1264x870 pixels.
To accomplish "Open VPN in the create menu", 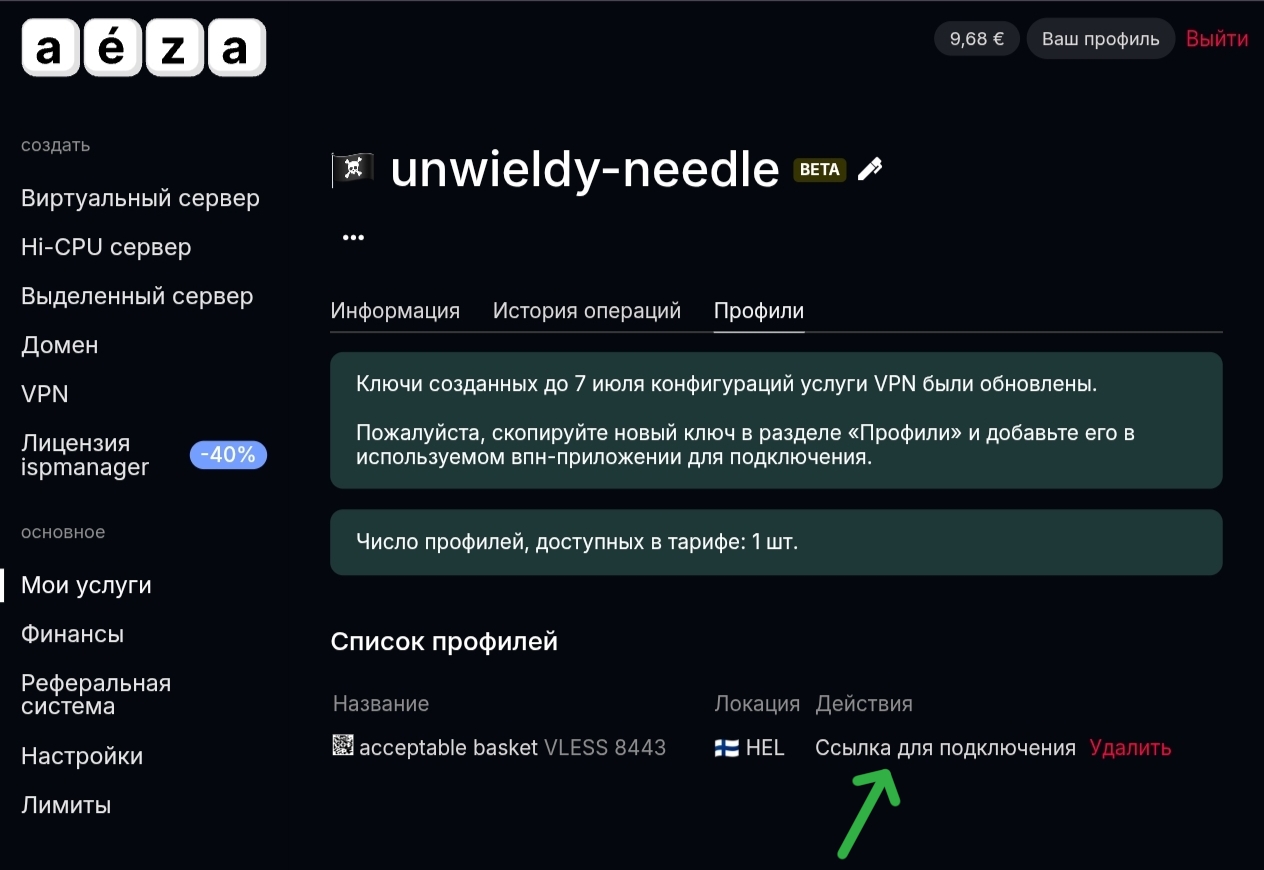I will click(45, 394).
